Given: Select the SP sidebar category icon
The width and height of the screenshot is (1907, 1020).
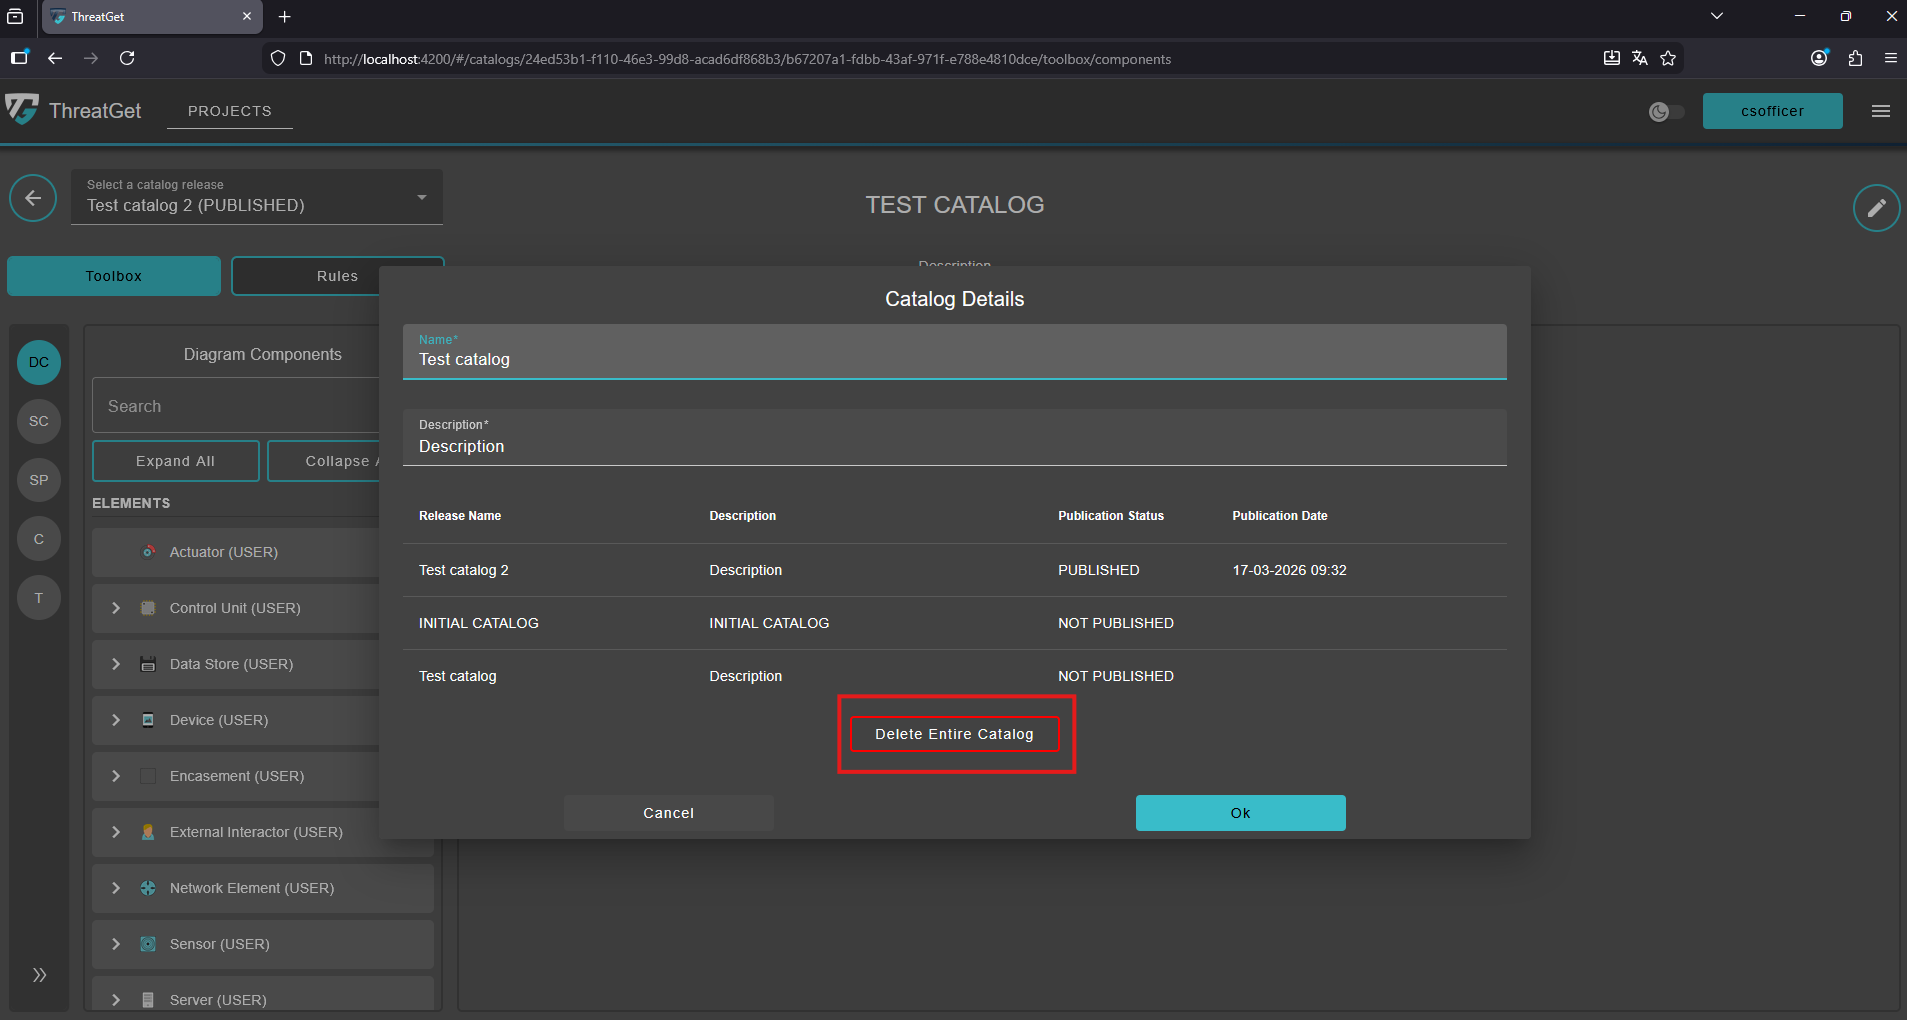Looking at the screenshot, I should 39,480.
